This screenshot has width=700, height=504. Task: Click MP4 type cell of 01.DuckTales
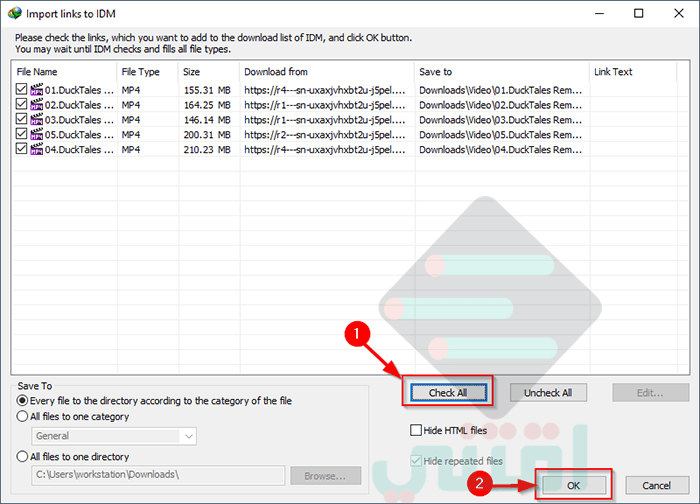(x=131, y=90)
